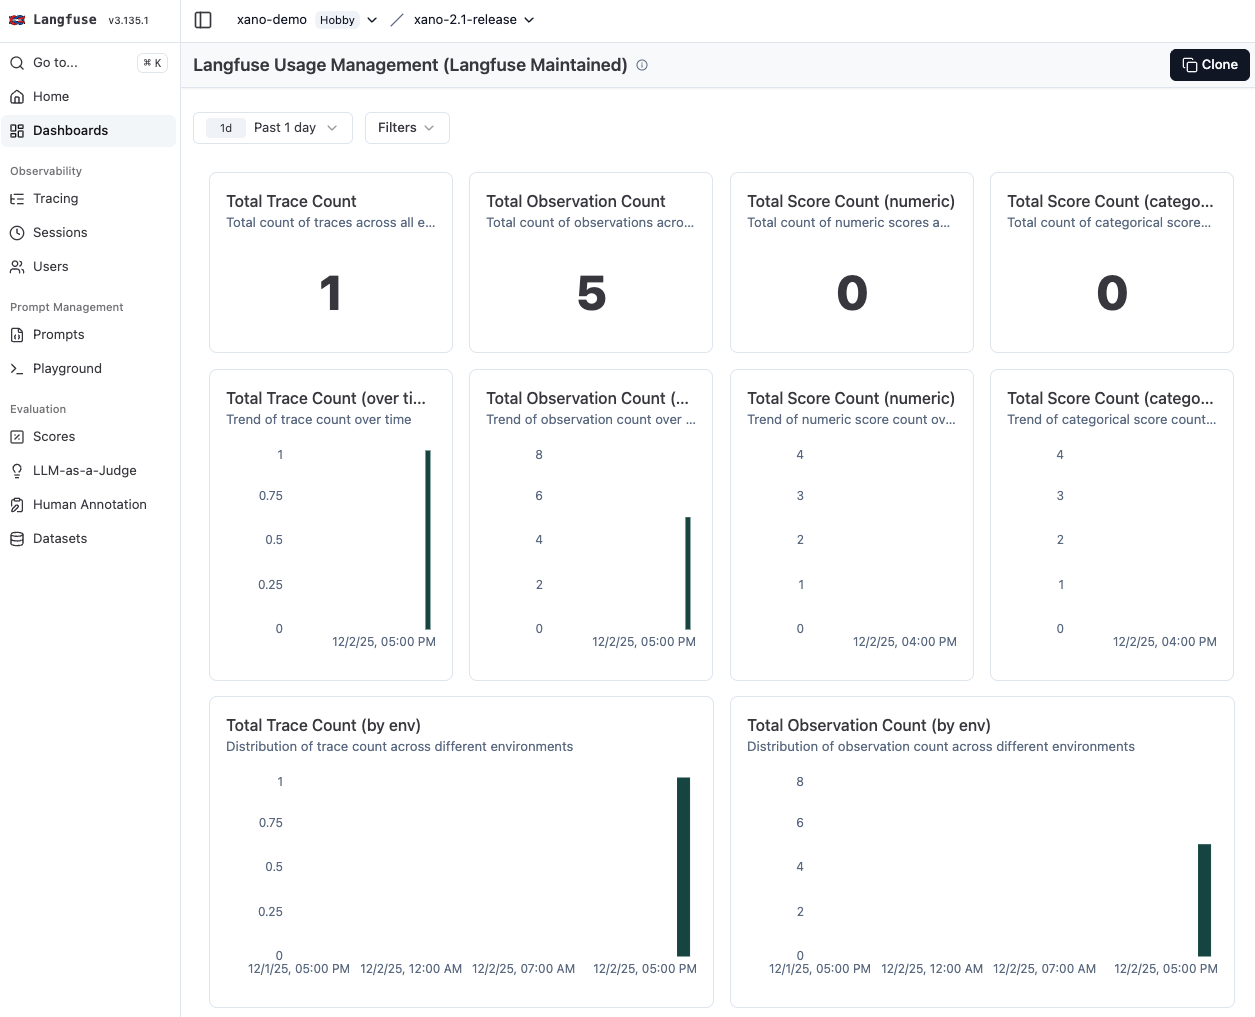Click the info icon beside dashboard title

pyautogui.click(x=642, y=65)
